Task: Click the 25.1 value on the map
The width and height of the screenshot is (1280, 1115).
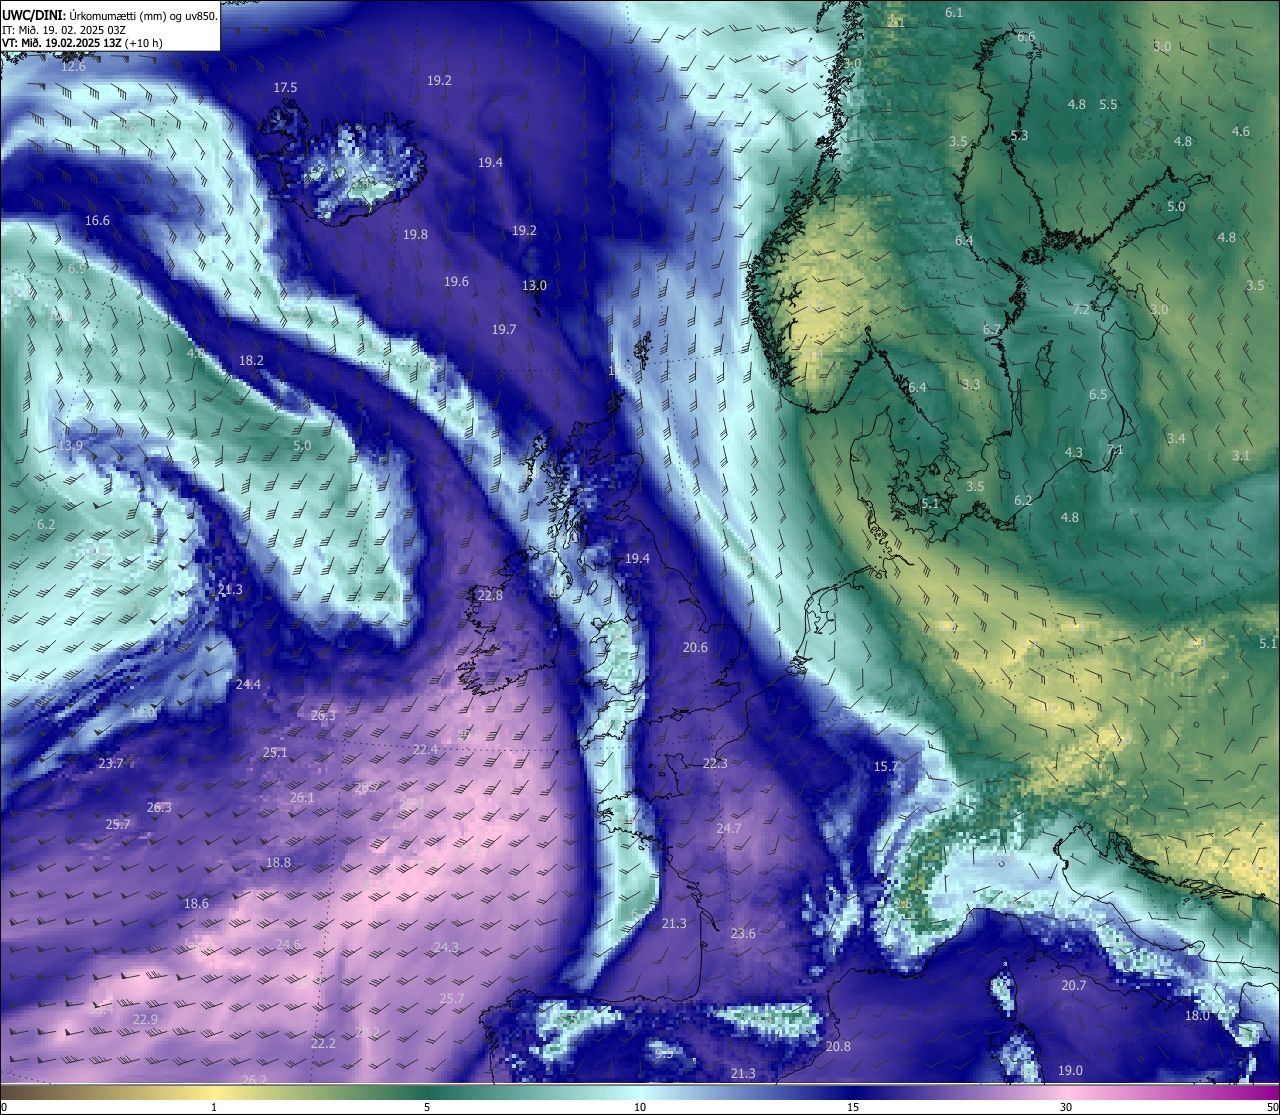Action: [x=275, y=753]
